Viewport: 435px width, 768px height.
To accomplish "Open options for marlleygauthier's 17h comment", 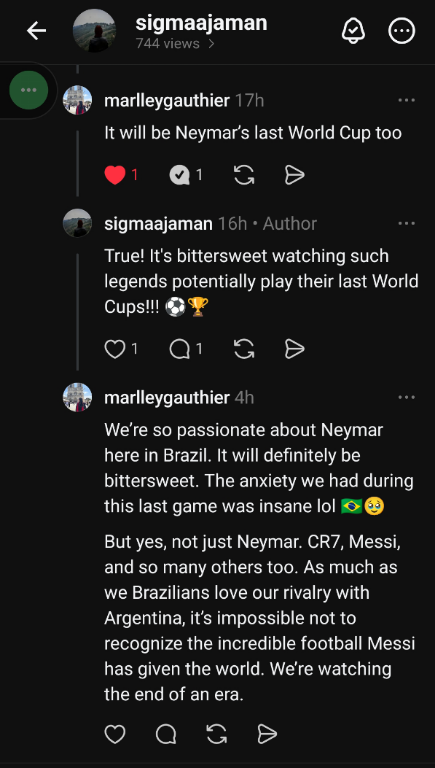I will (407, 100).
